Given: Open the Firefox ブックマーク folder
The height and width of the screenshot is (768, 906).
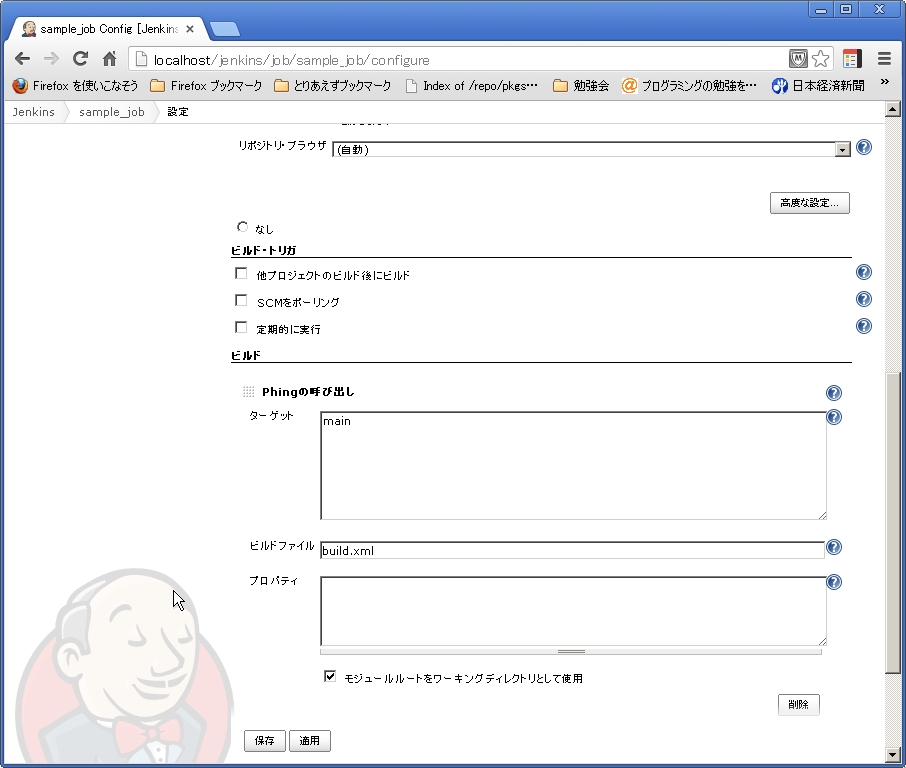Looking at the screenshot, I should tap(206, 86).
